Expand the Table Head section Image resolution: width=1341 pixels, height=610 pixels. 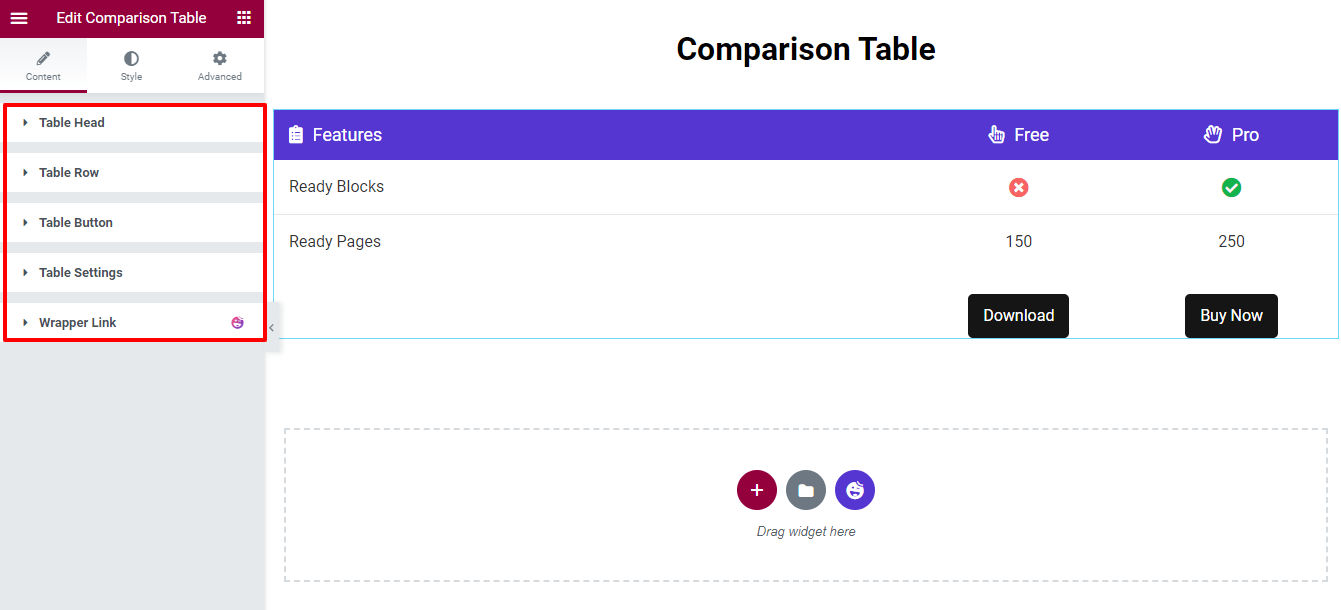[x=70, y=122]
